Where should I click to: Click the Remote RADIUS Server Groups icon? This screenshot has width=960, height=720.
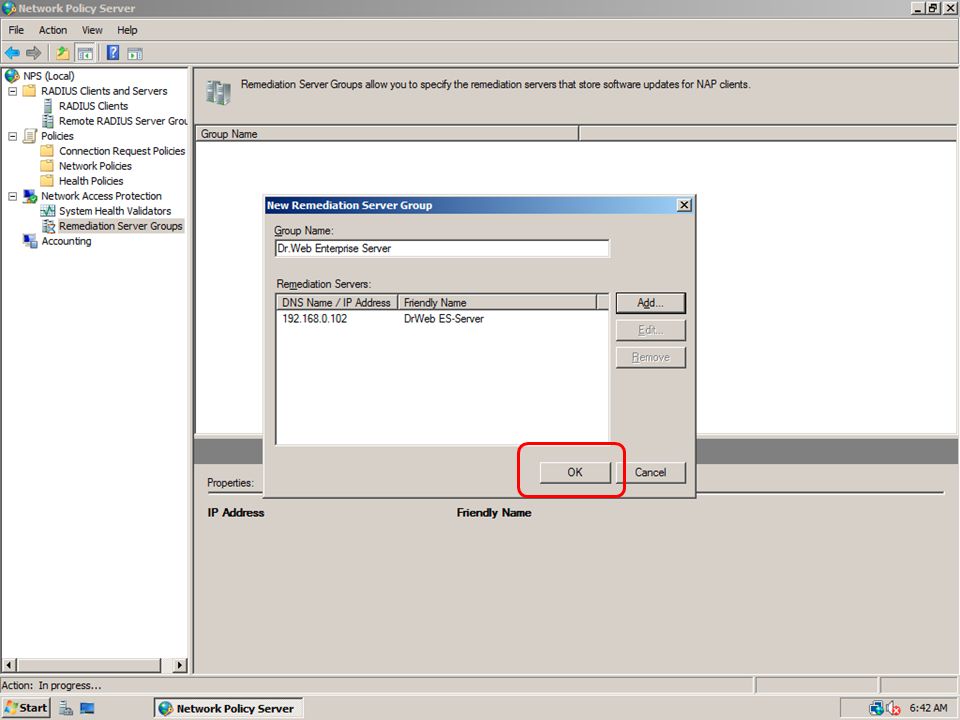point(48,121)
